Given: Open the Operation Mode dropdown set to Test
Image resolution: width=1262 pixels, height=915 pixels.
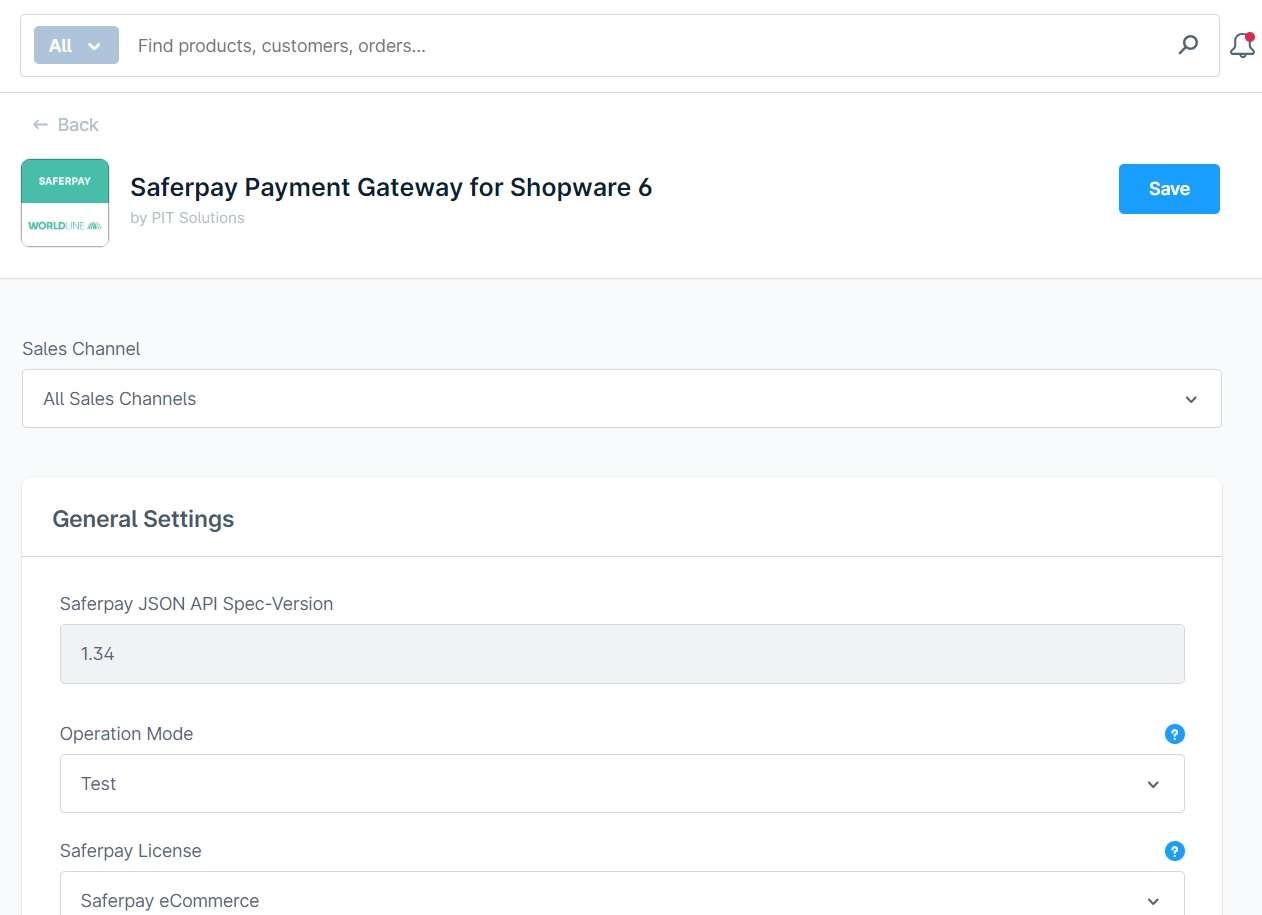Looking at the screenshot, I should point(621,784).
